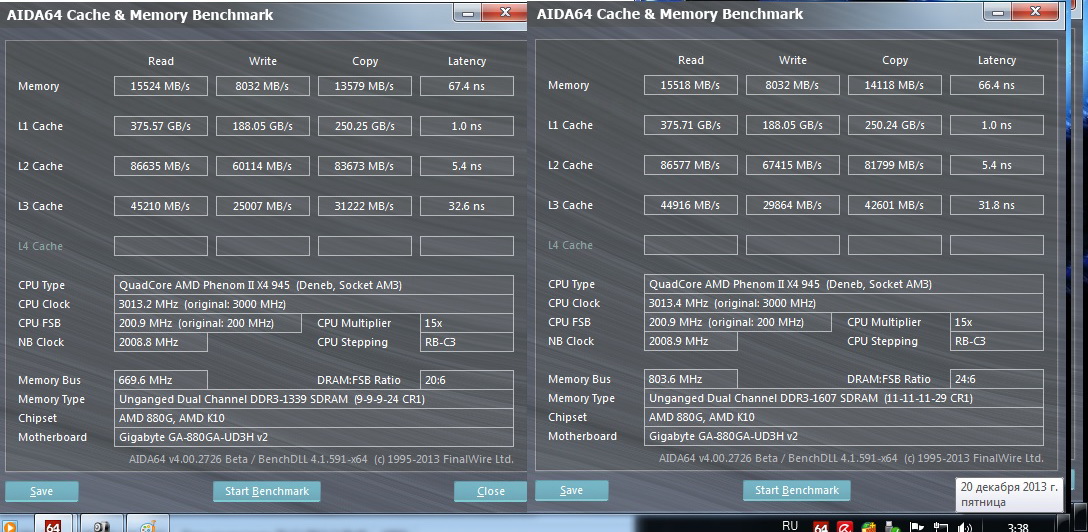This screenshot has height=532, width=1088.
Task: Select Memory Latency 67.4 ns field
Action: pyautogui.click(x=466, y=86)
